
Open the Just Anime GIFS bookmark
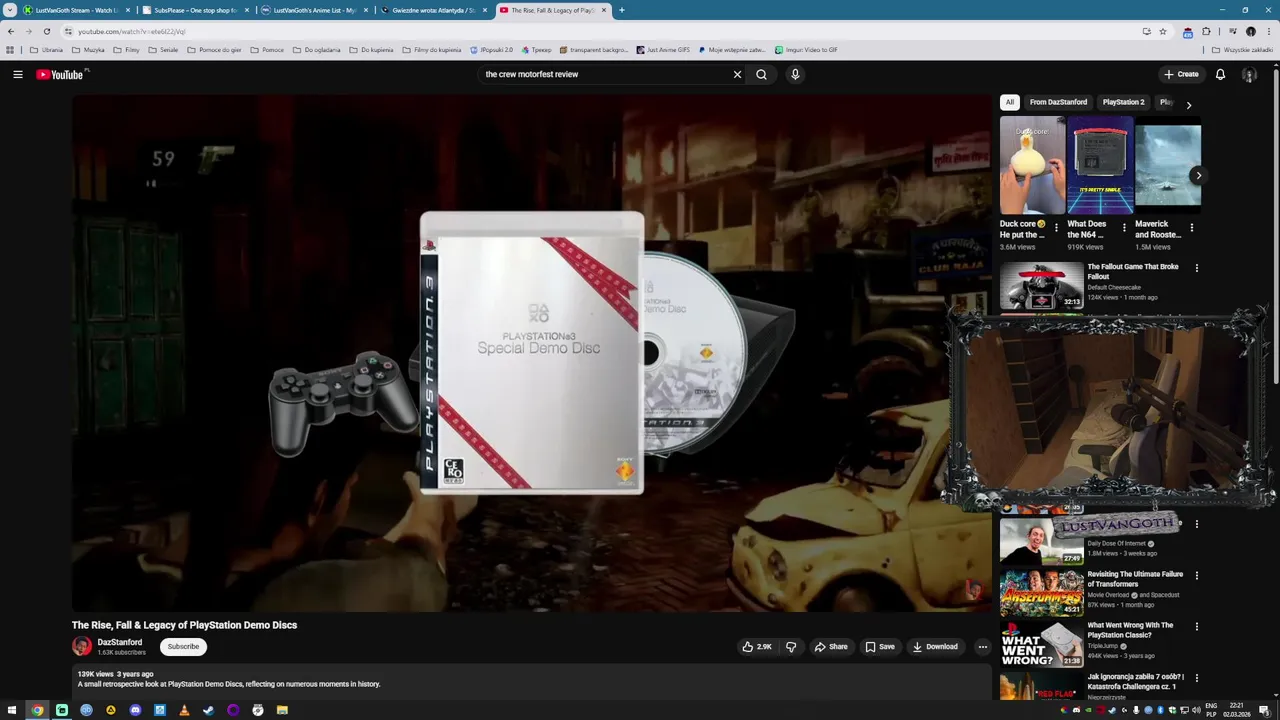click(x=663, y=49)
